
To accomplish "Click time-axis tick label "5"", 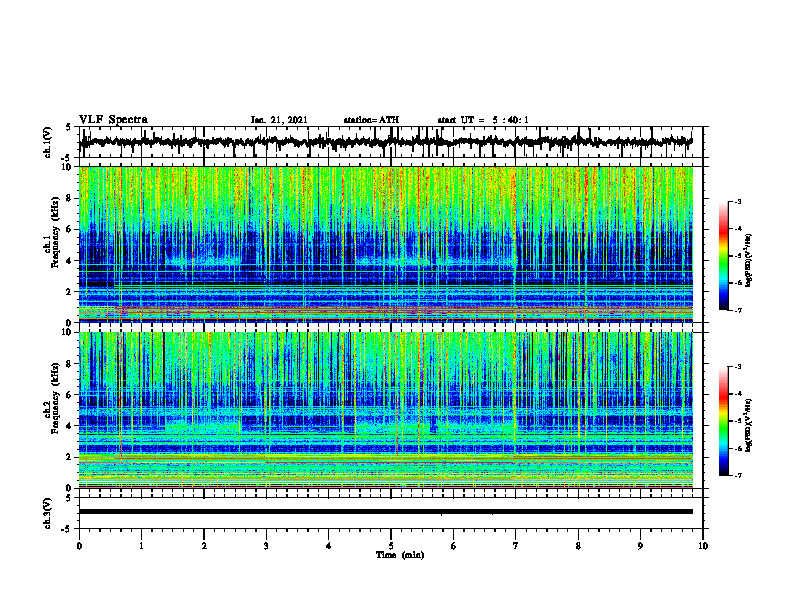I will tap(391, 546).
